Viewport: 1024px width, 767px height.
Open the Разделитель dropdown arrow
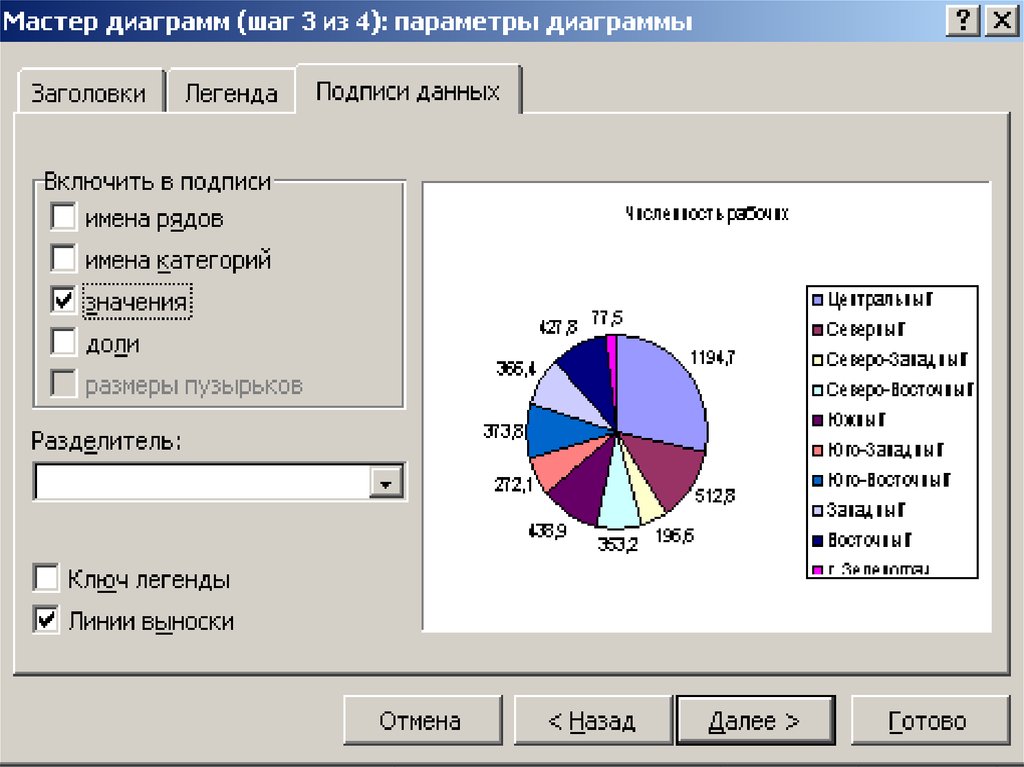pos(385,483)
